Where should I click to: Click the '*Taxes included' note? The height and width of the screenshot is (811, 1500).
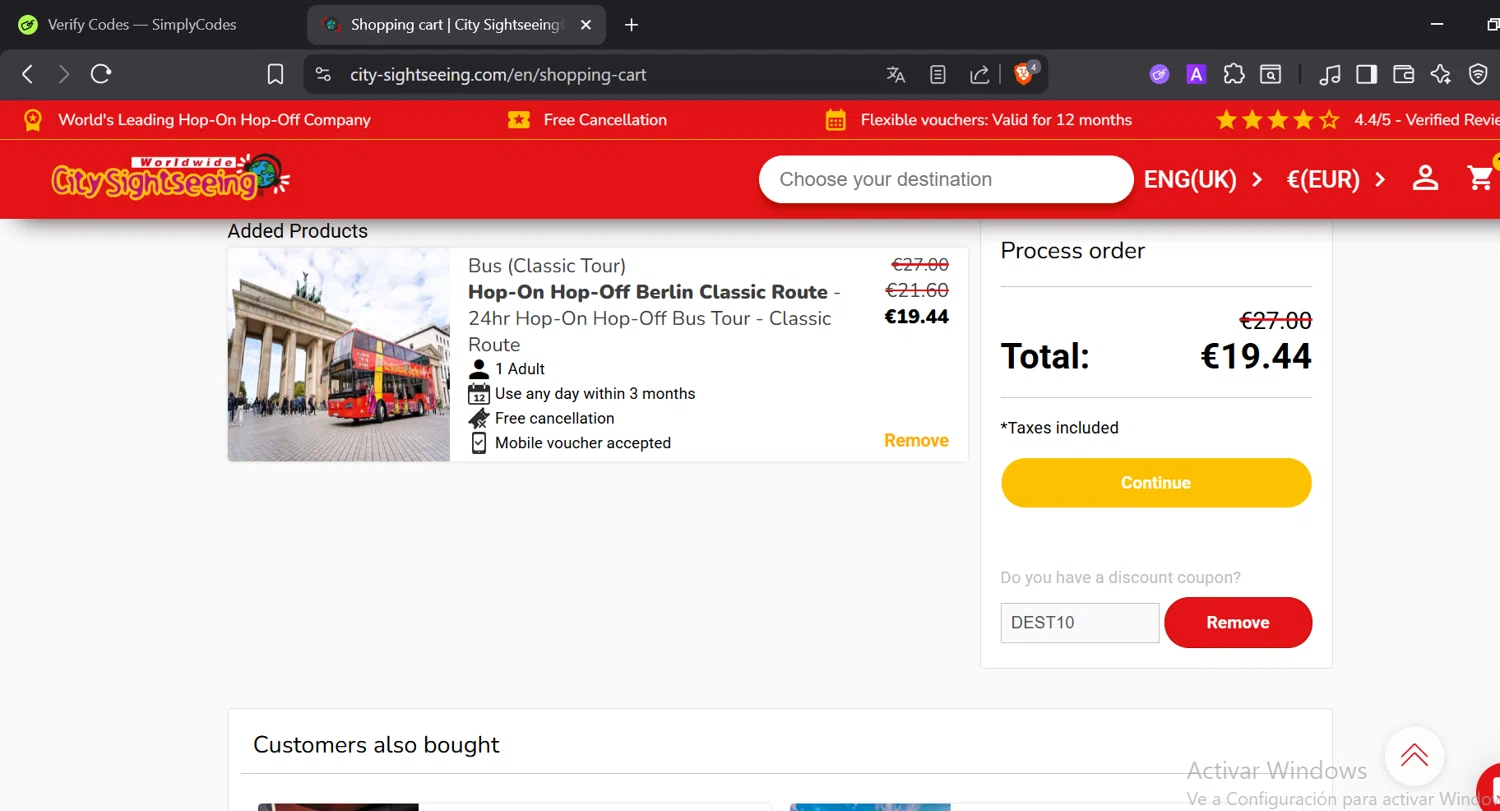1060,428
